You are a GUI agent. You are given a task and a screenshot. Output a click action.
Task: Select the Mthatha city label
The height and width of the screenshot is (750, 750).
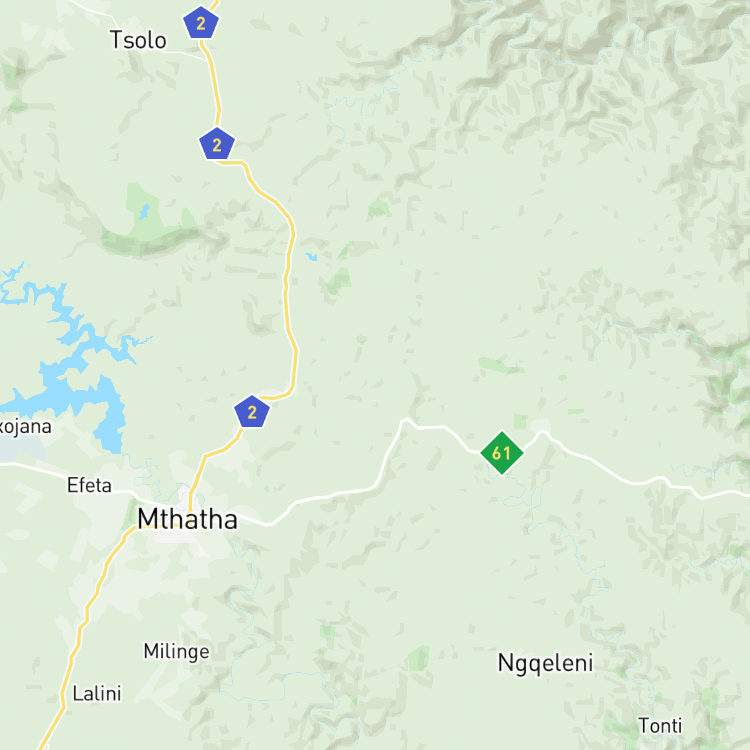tap(187, 519)
